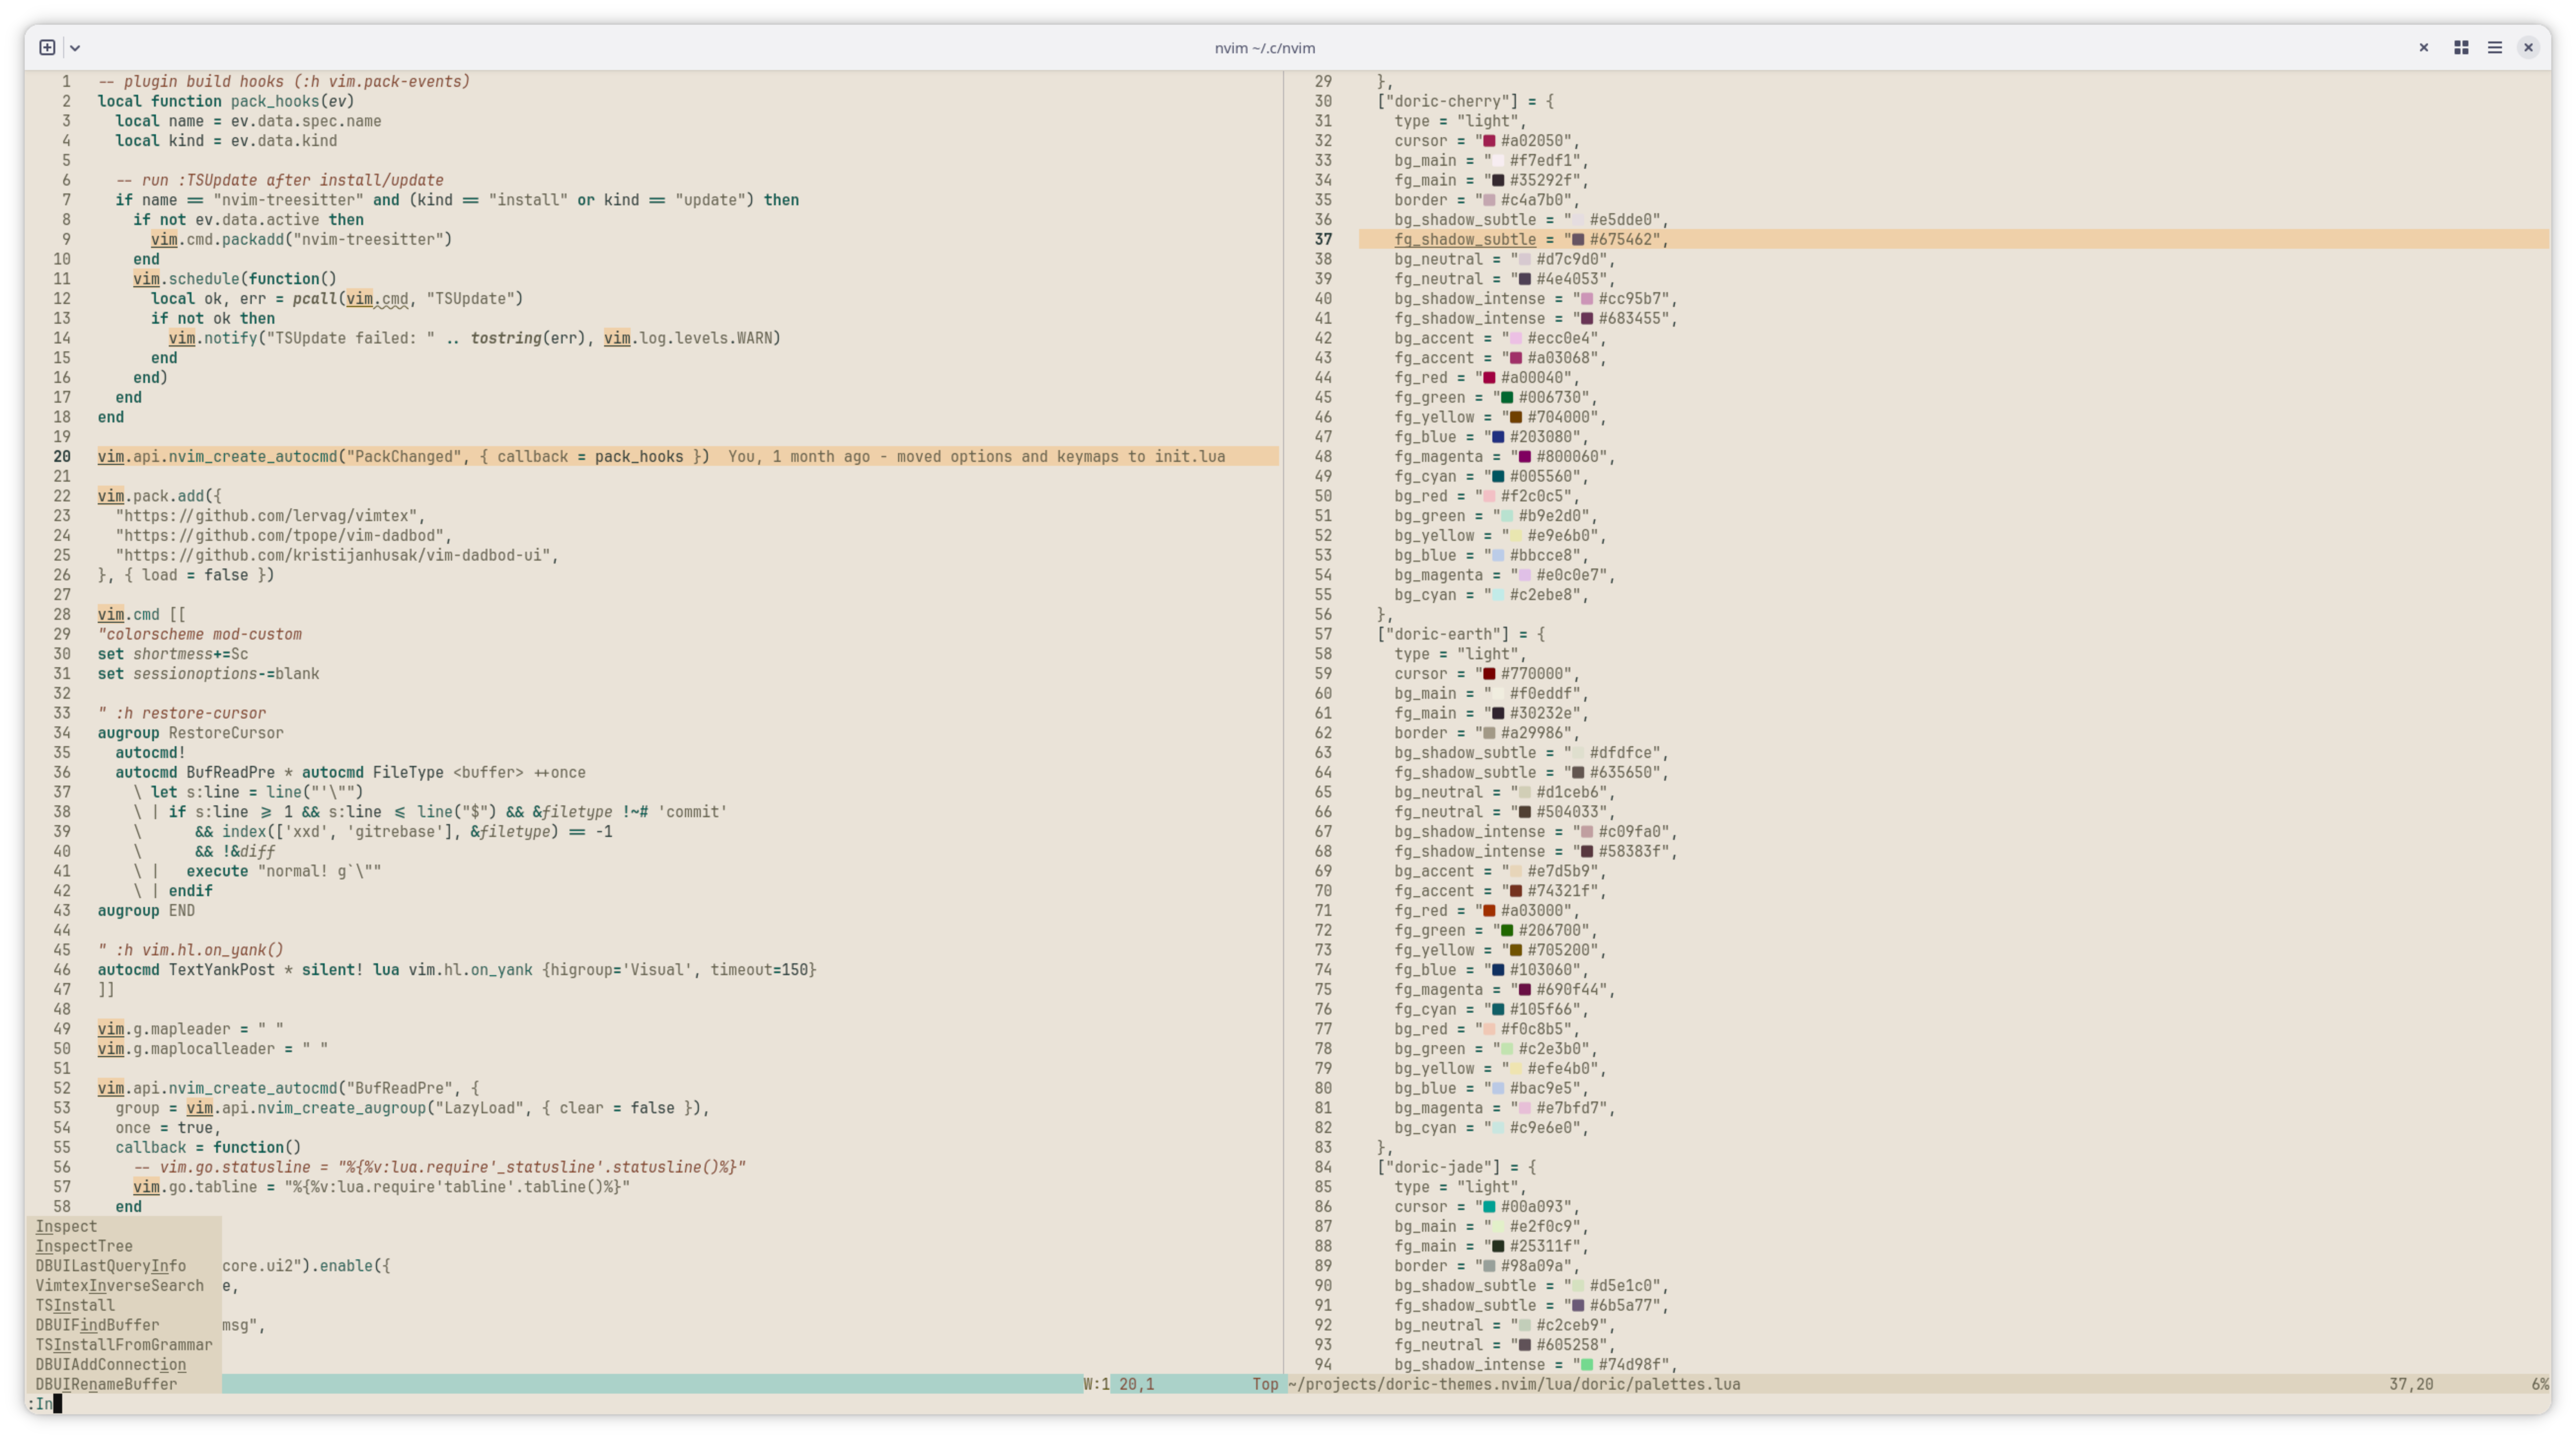
Task: Open the new-tab profile dropdown chevron
Action: click(75, 48)
